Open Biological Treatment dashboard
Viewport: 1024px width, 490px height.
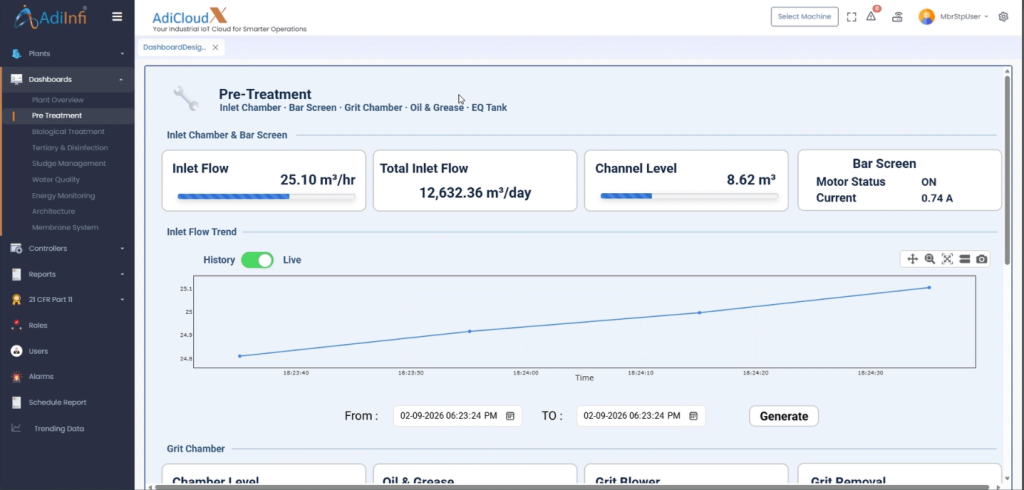pos(68,131)
